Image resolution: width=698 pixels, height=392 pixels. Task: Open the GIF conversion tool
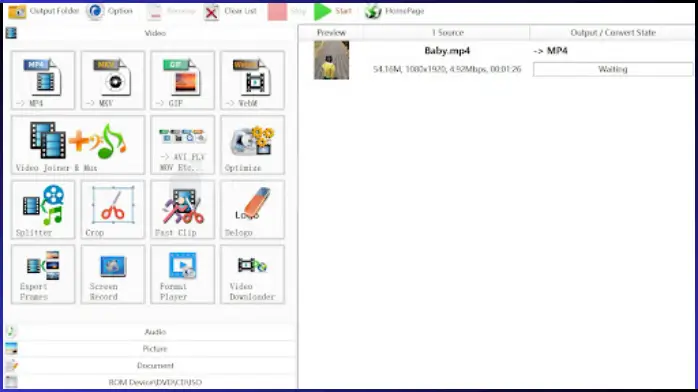point(183,80)
